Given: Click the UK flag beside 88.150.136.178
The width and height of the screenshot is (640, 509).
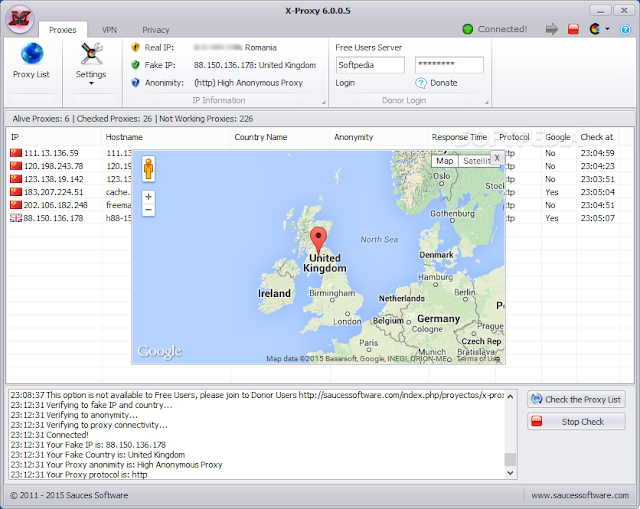Looking at the screenshot, I should point(16,218).
